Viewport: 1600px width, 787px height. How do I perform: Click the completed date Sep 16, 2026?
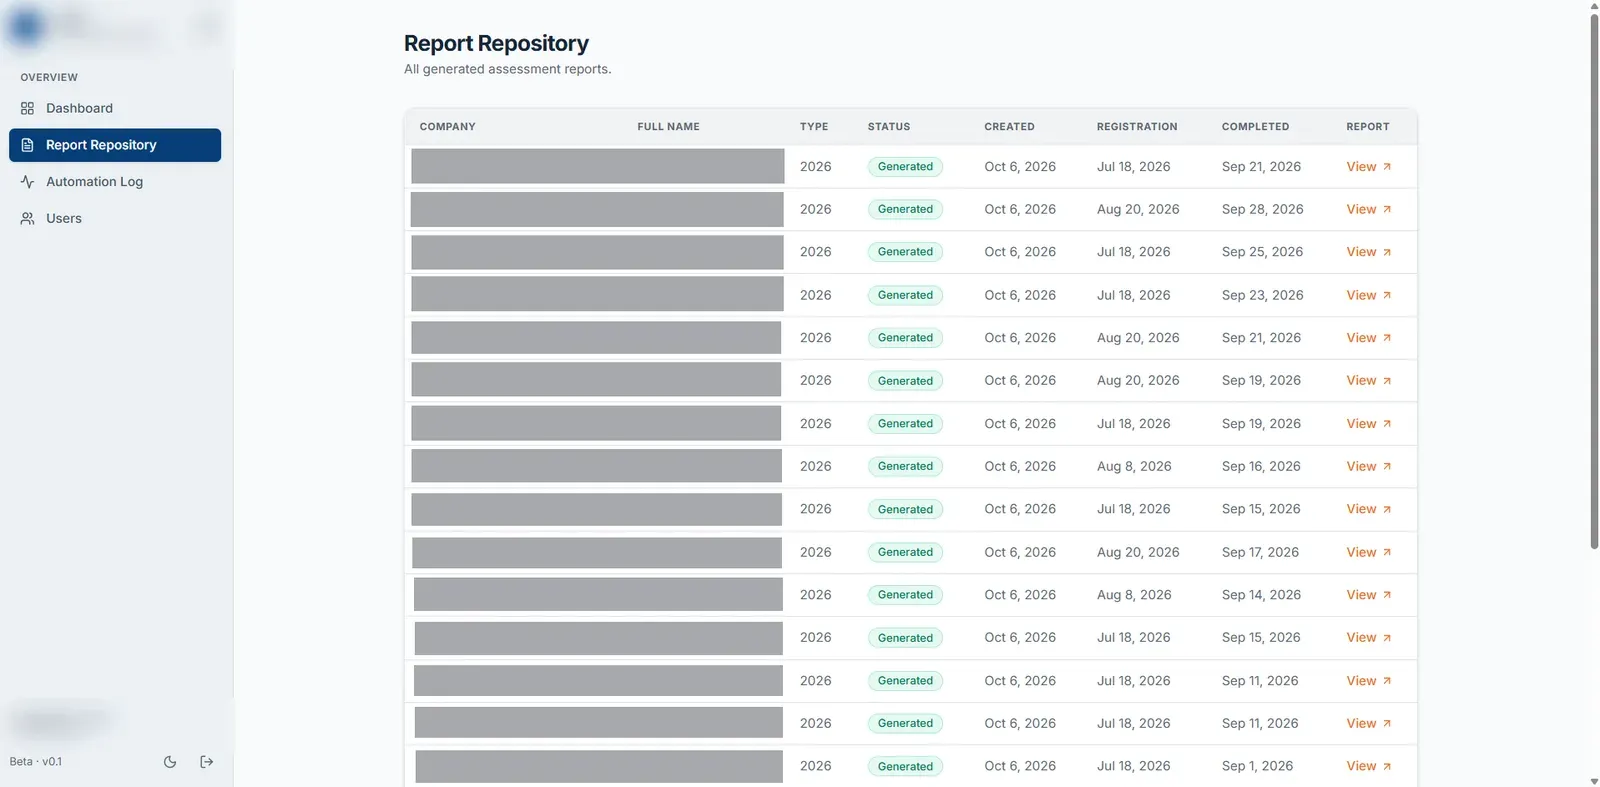(1261, 466)
